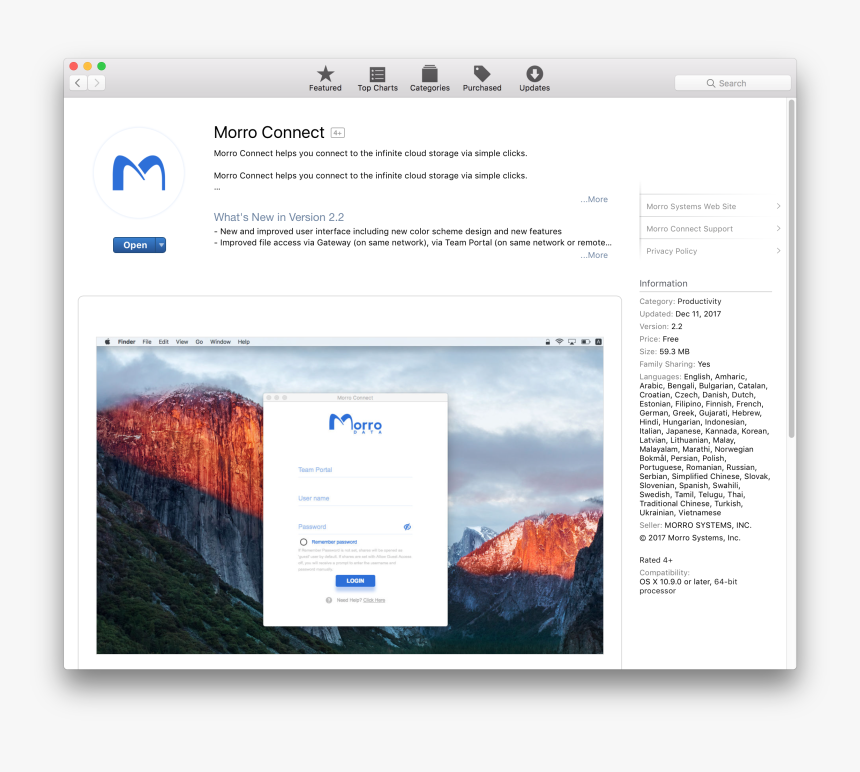Toggle the Remember password radio button

coord(303,542)
